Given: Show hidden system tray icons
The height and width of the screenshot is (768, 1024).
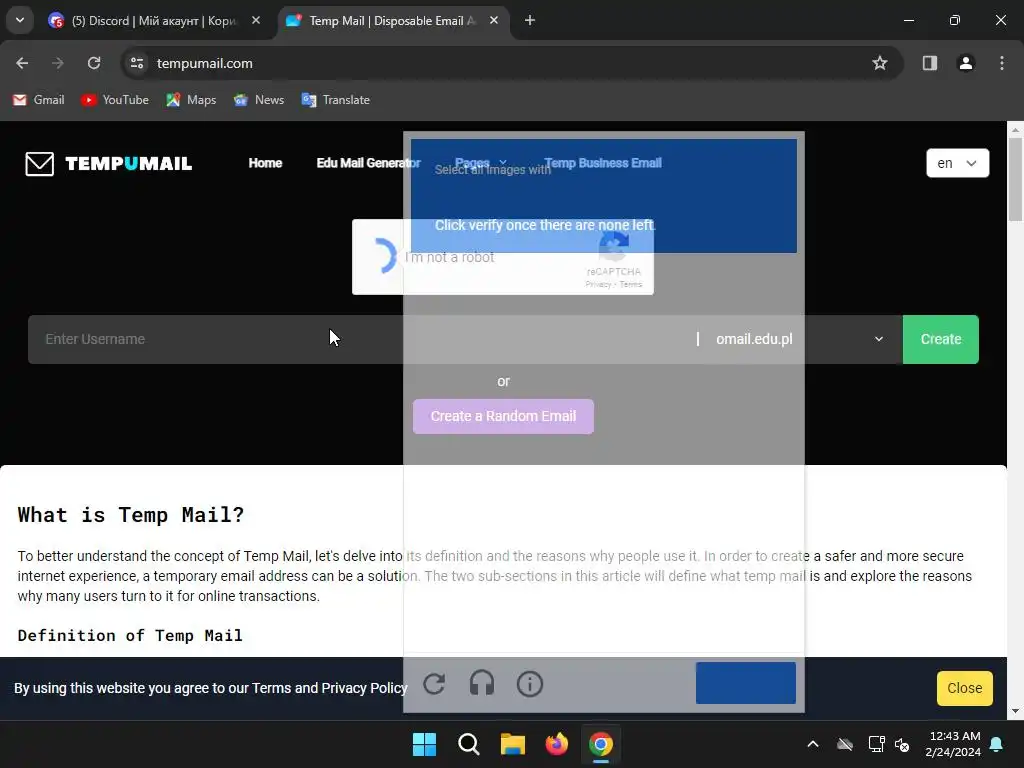Looking at the screenshot, I should click(813, 744).
